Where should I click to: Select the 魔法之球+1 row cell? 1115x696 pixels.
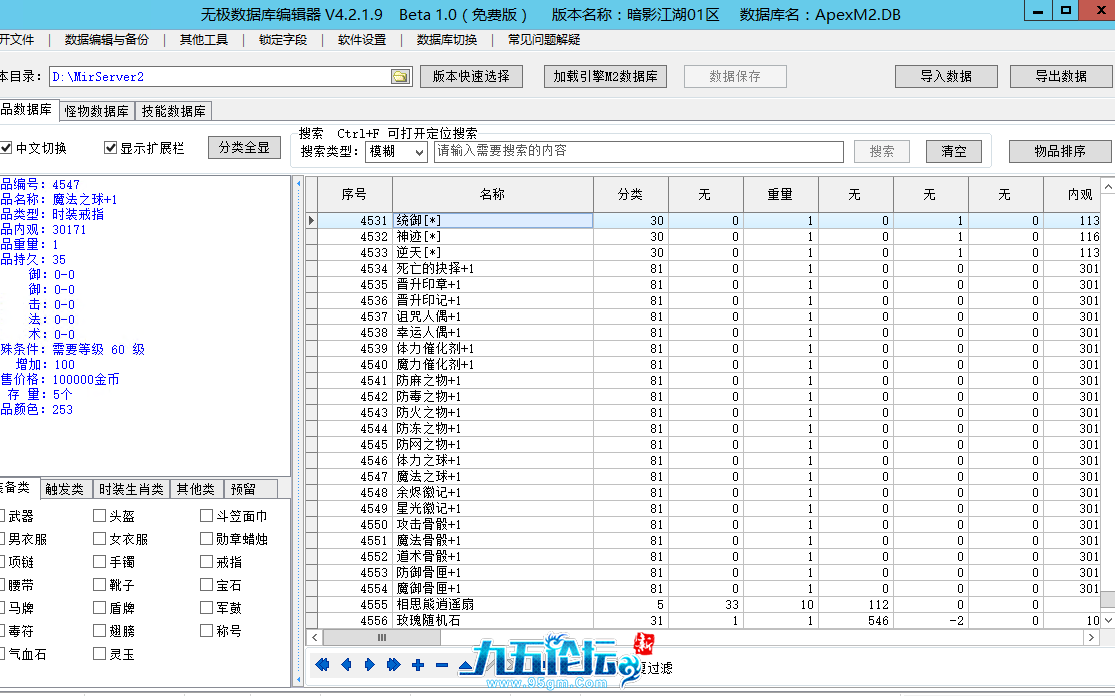click(x=493, y=476)
